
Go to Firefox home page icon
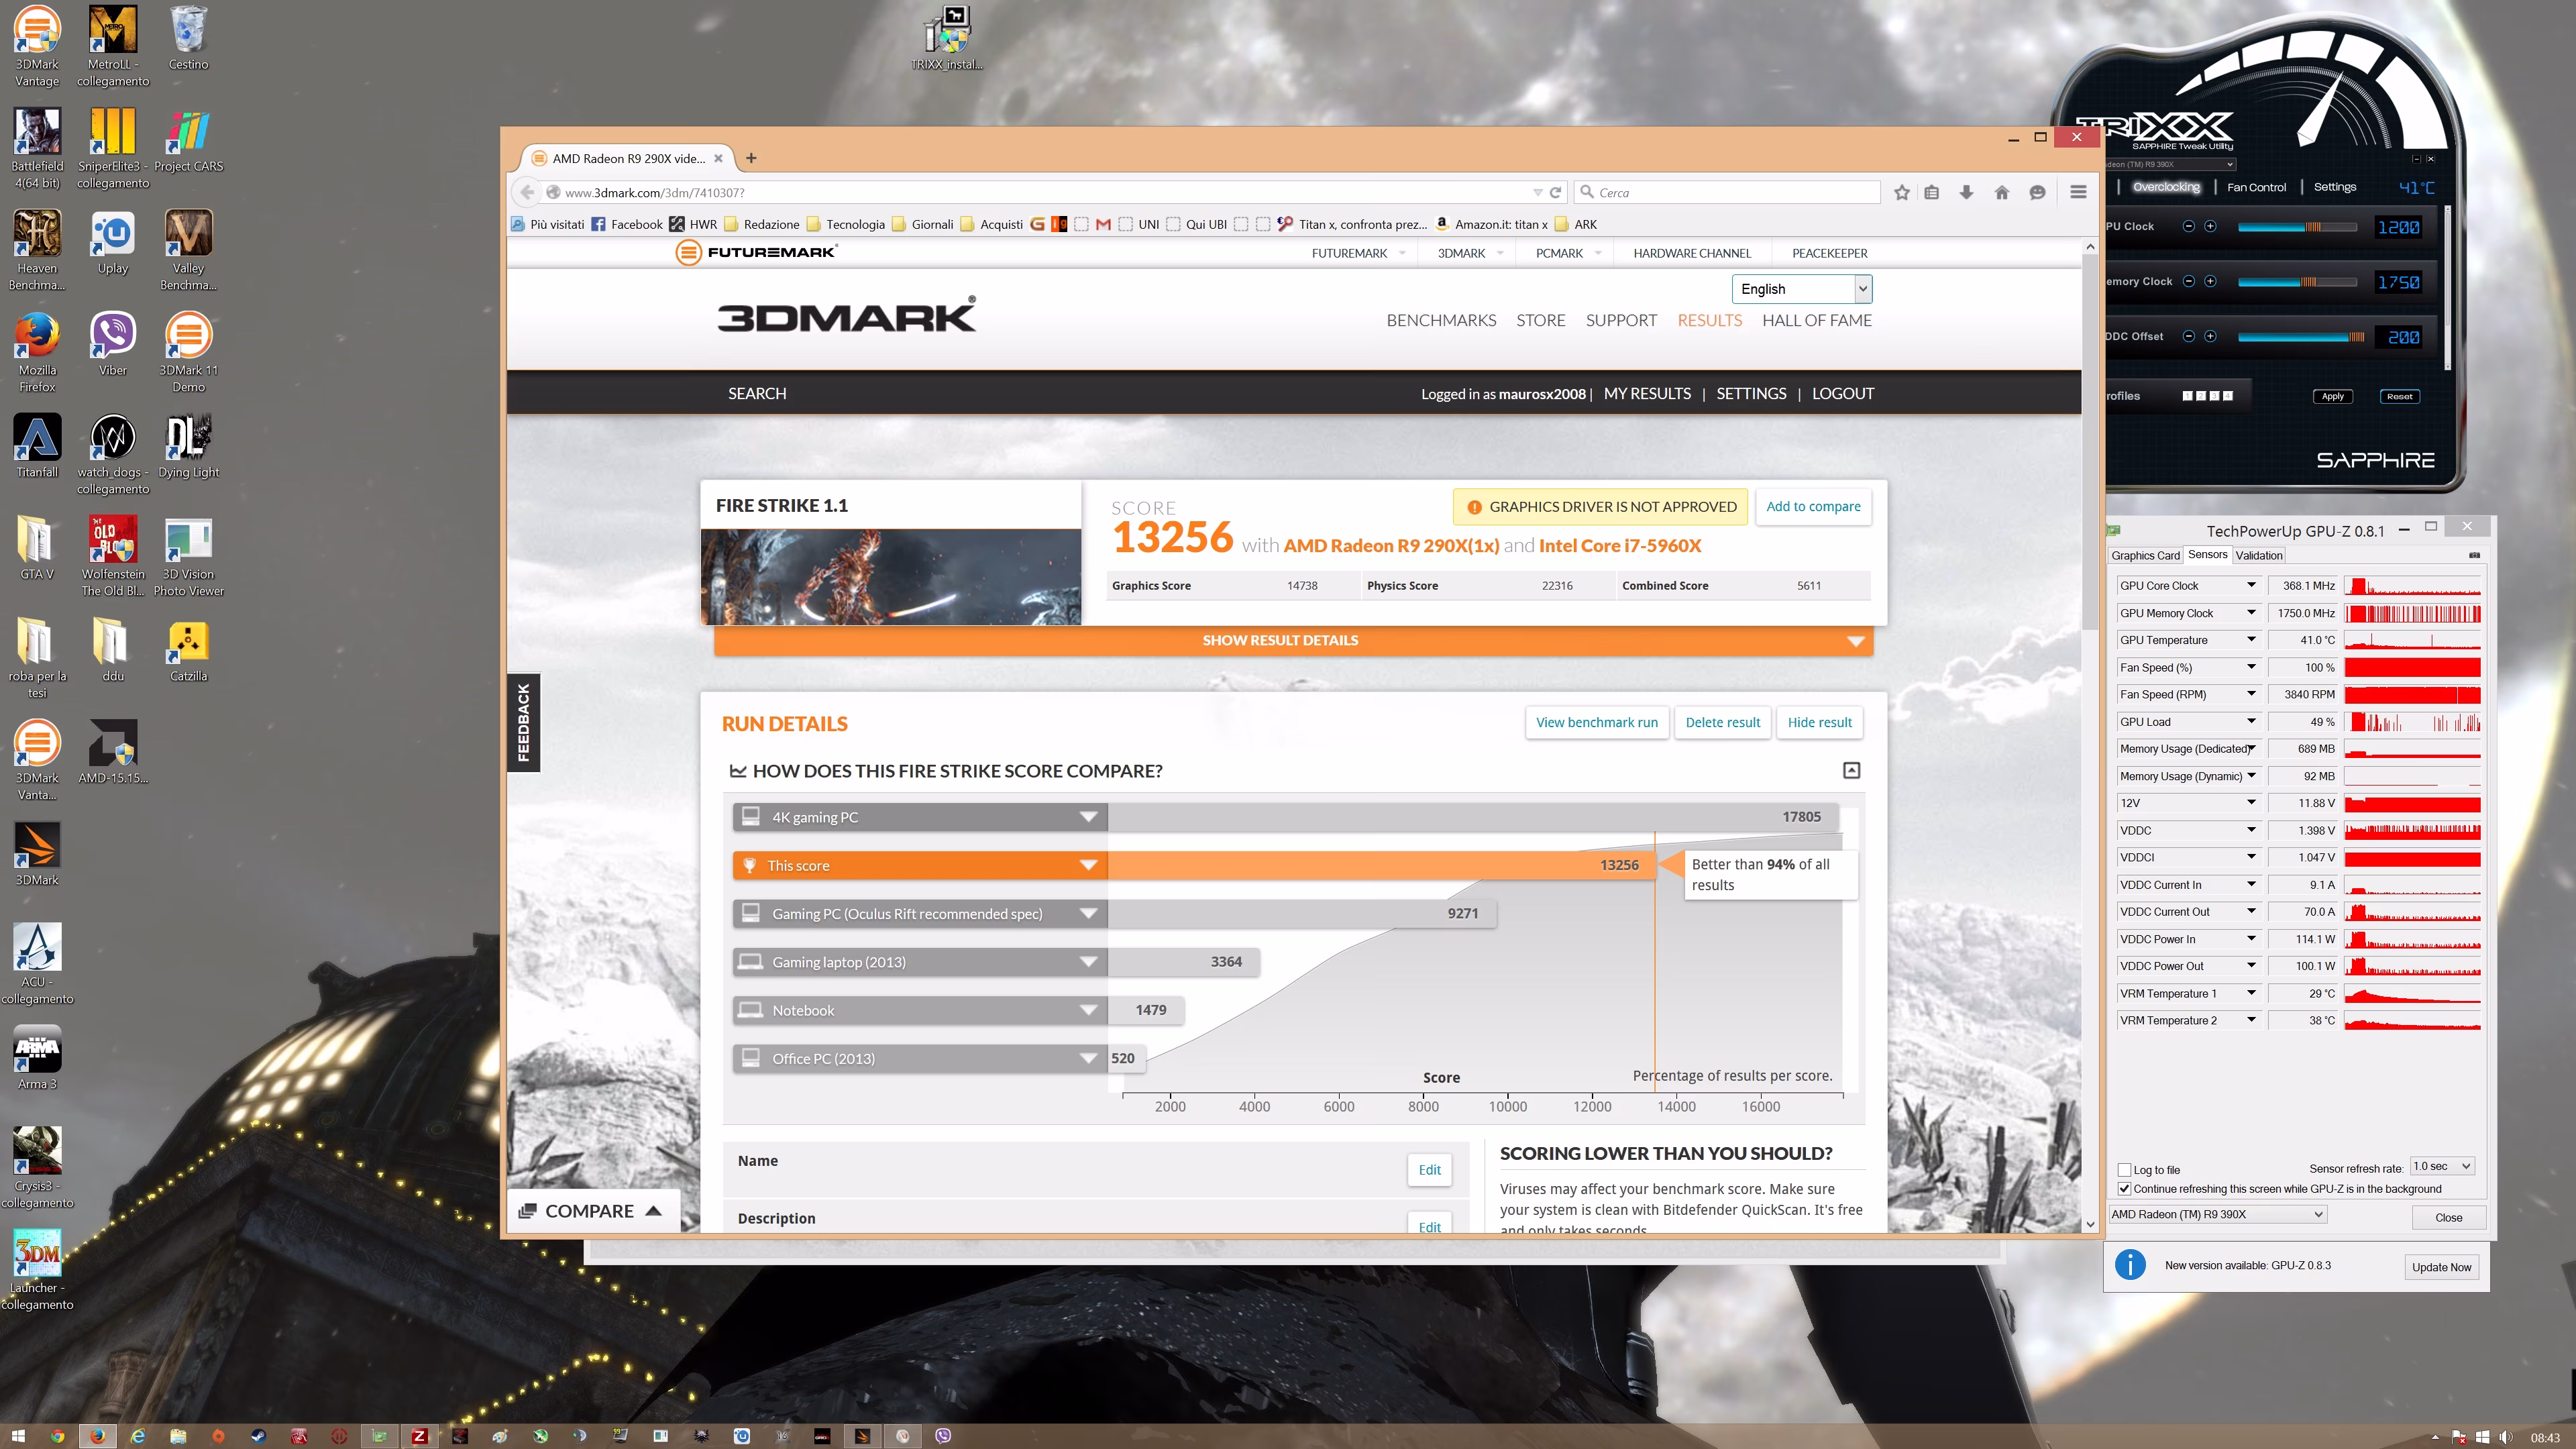tap(2001, 192)
